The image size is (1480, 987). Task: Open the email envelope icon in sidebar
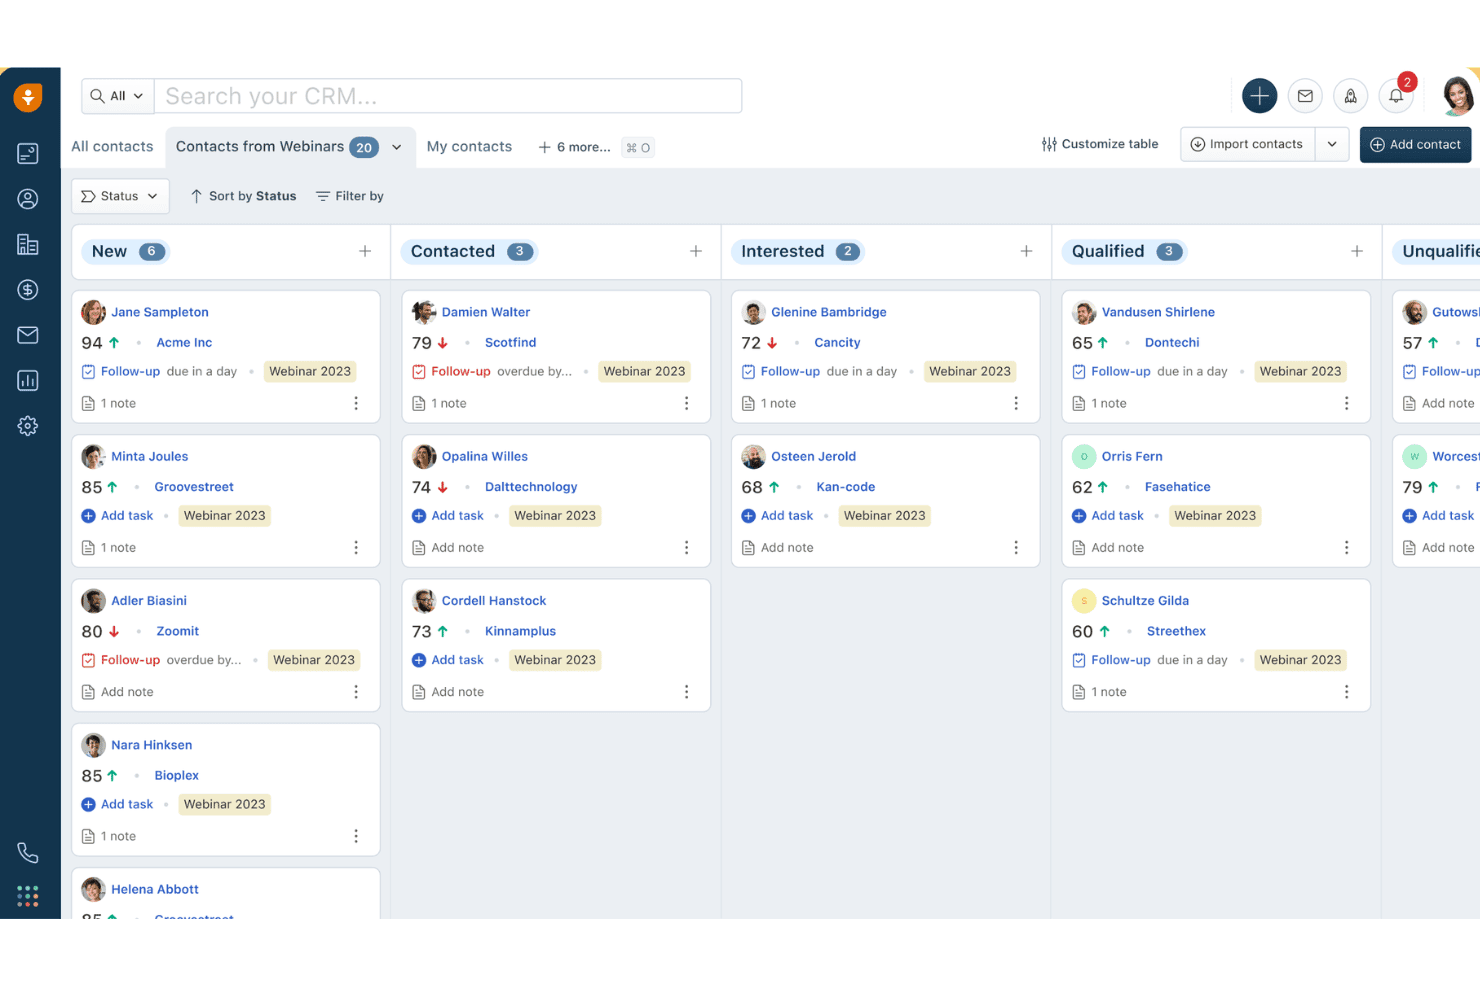click(x=28, y=335)
